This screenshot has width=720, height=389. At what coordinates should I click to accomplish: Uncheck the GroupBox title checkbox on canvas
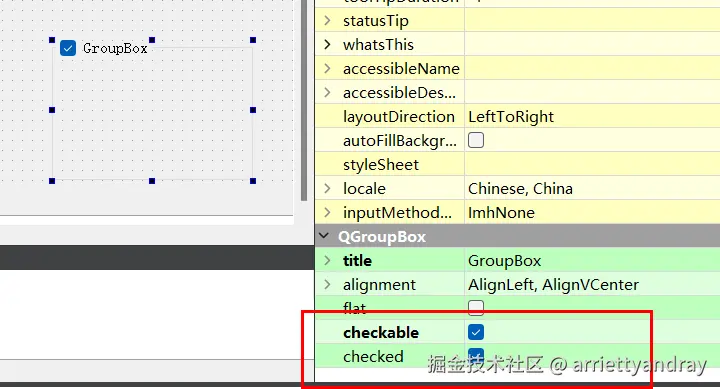[68, 48]
